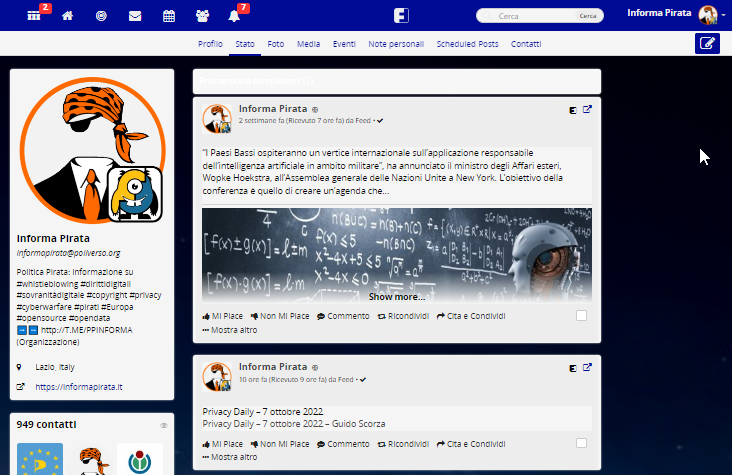Click the large Informa Pirata profile picture
The height and width of the screenshot is (475, 732).
(92, 150)
